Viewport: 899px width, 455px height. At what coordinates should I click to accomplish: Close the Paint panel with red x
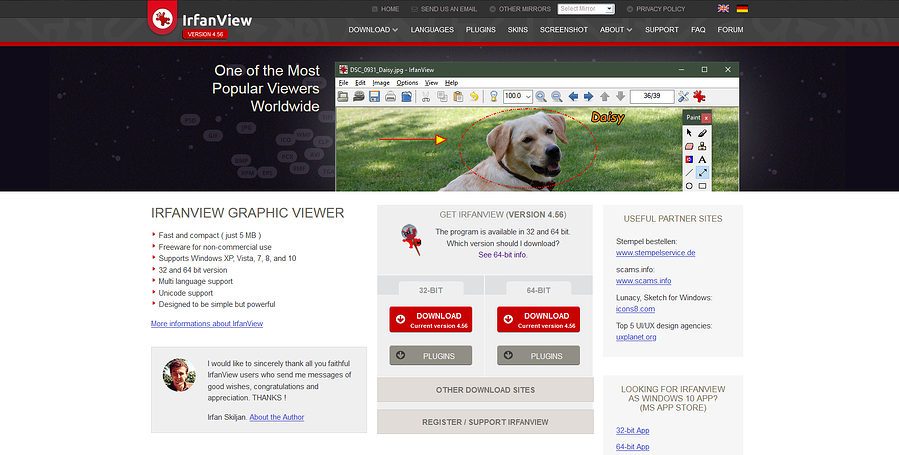click(706, 117)
